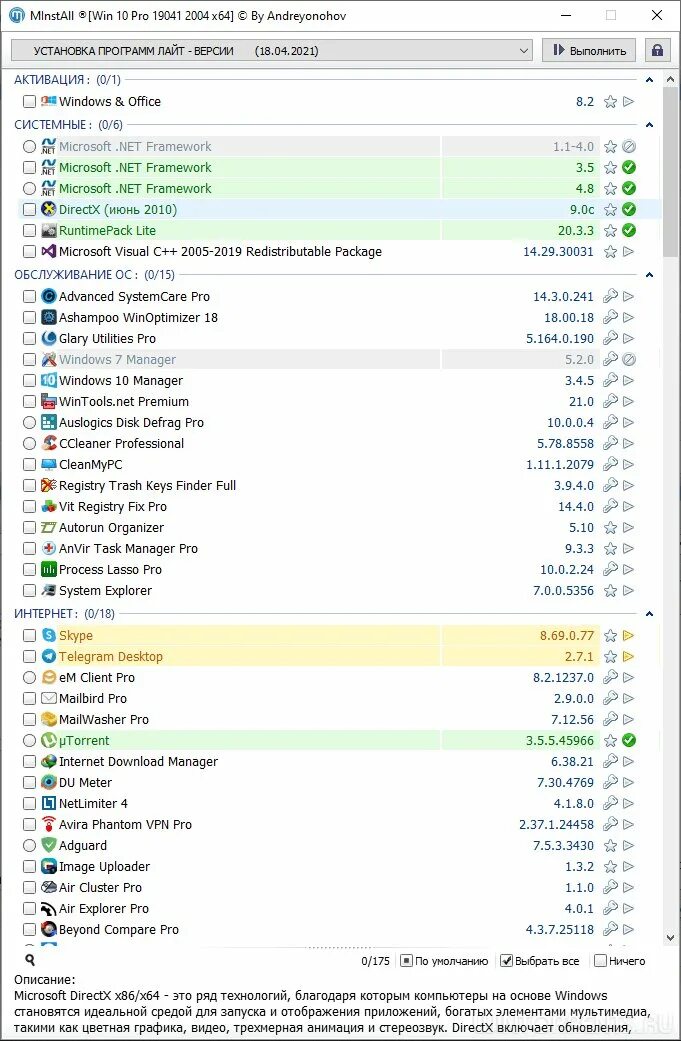681x1041 pixels.
Task: Select Auslogics Disk Defrag Pro radio button
Action: pyautogui.click(x=29, y=422)
